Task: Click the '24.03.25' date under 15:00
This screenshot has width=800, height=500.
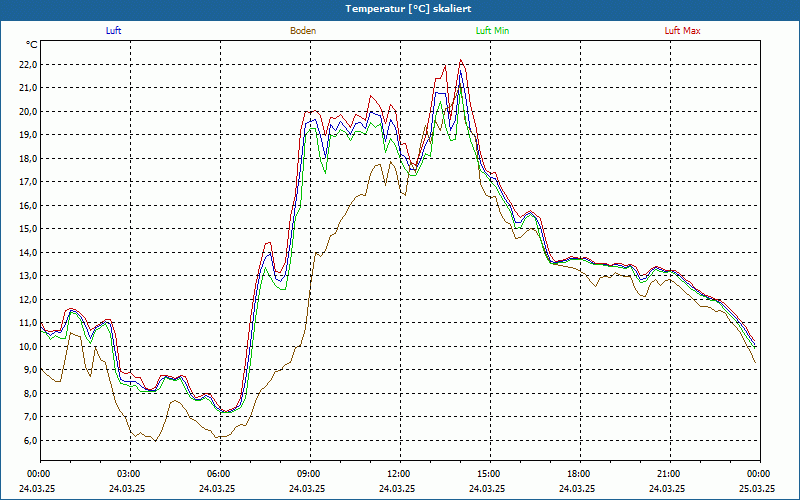Action: click(x=487, y=488)
